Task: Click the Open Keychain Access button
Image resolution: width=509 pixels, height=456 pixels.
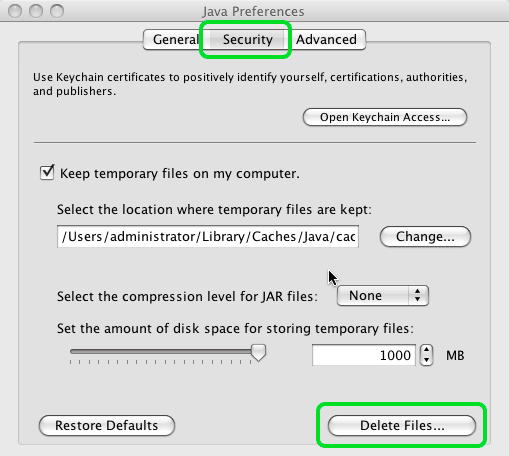Action: 385,117
